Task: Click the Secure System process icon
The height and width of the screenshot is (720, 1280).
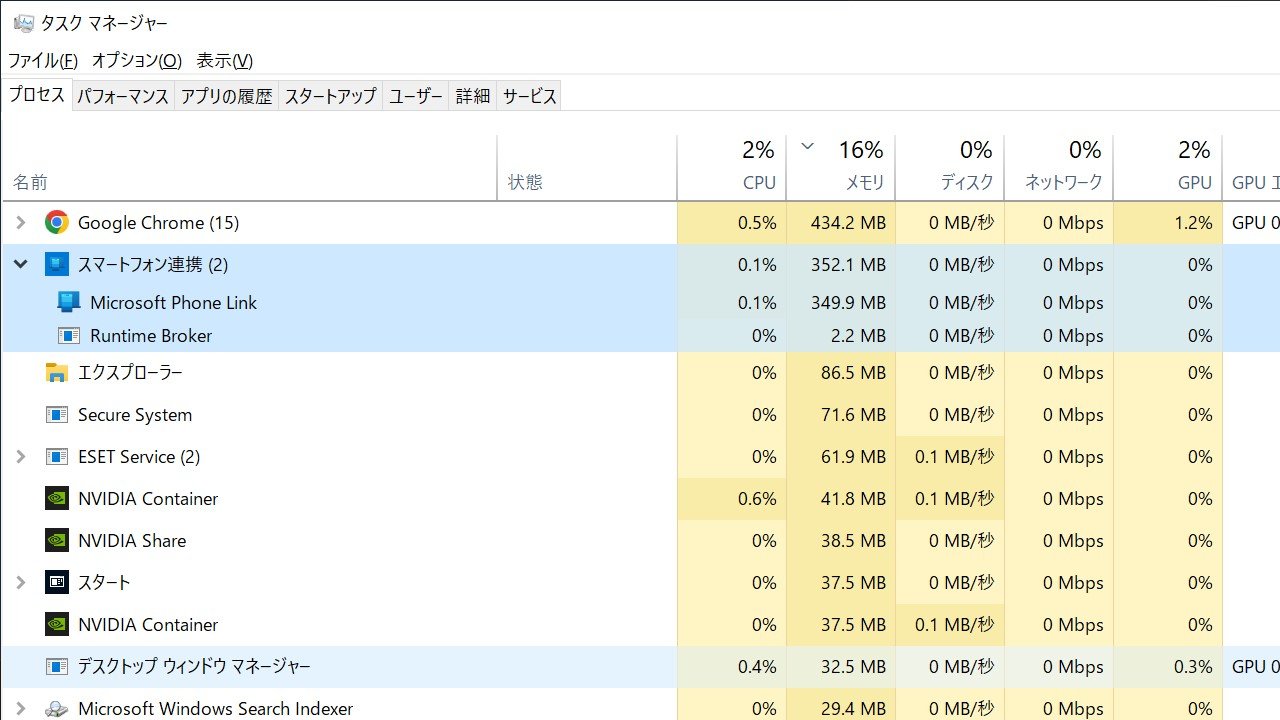Action: coord(57,415)
